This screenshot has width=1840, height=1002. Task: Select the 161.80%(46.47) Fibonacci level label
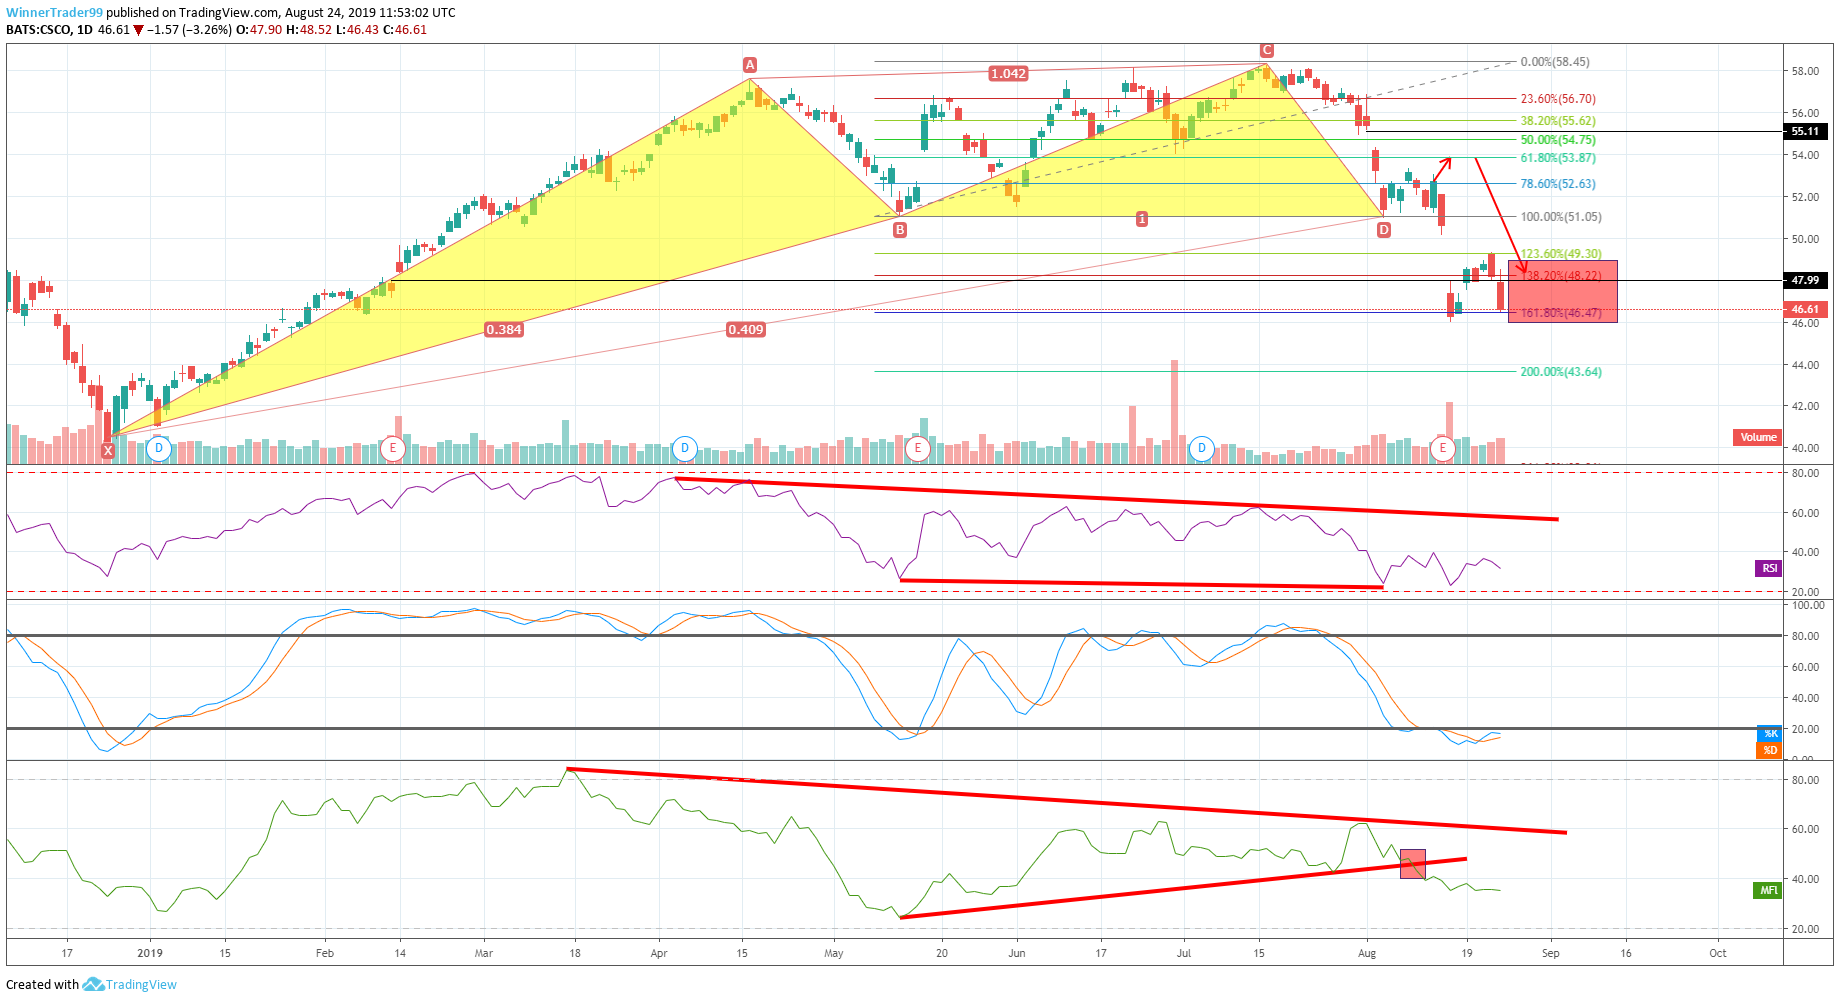click(x=1561, y=313)
